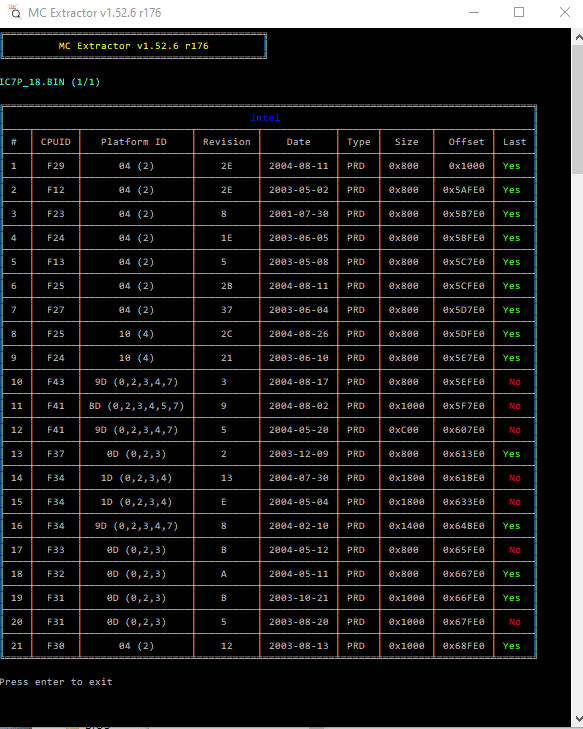This screenshot has height=729, width=583.
Task: Click the yellow MC Extractor v1.52.6 r176 banner
Action: [133, 46]
